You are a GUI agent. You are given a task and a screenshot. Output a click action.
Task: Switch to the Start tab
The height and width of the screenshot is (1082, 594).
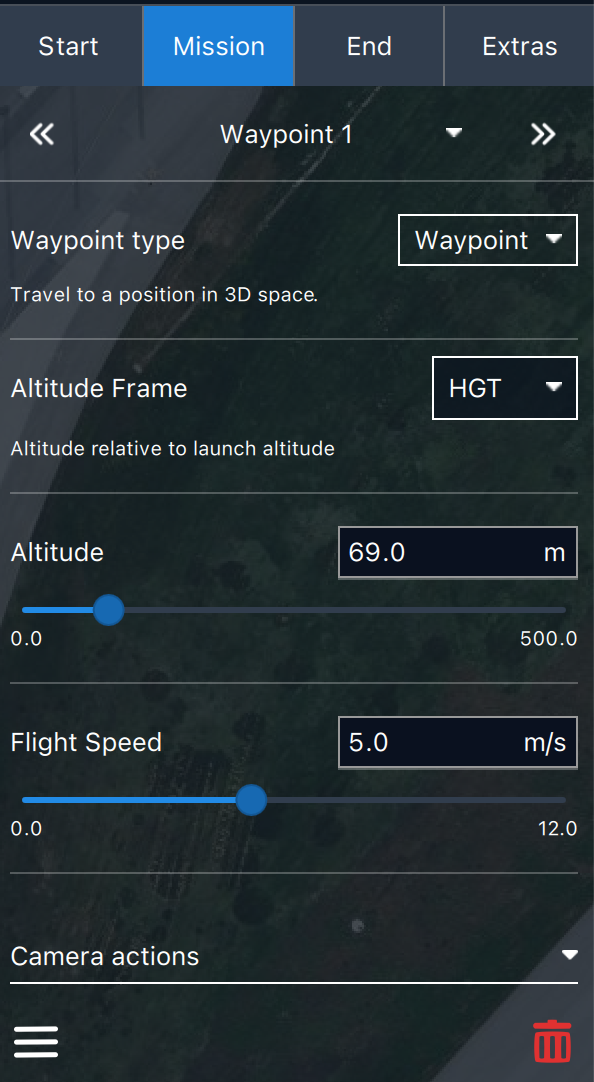(x=68, y=46)
